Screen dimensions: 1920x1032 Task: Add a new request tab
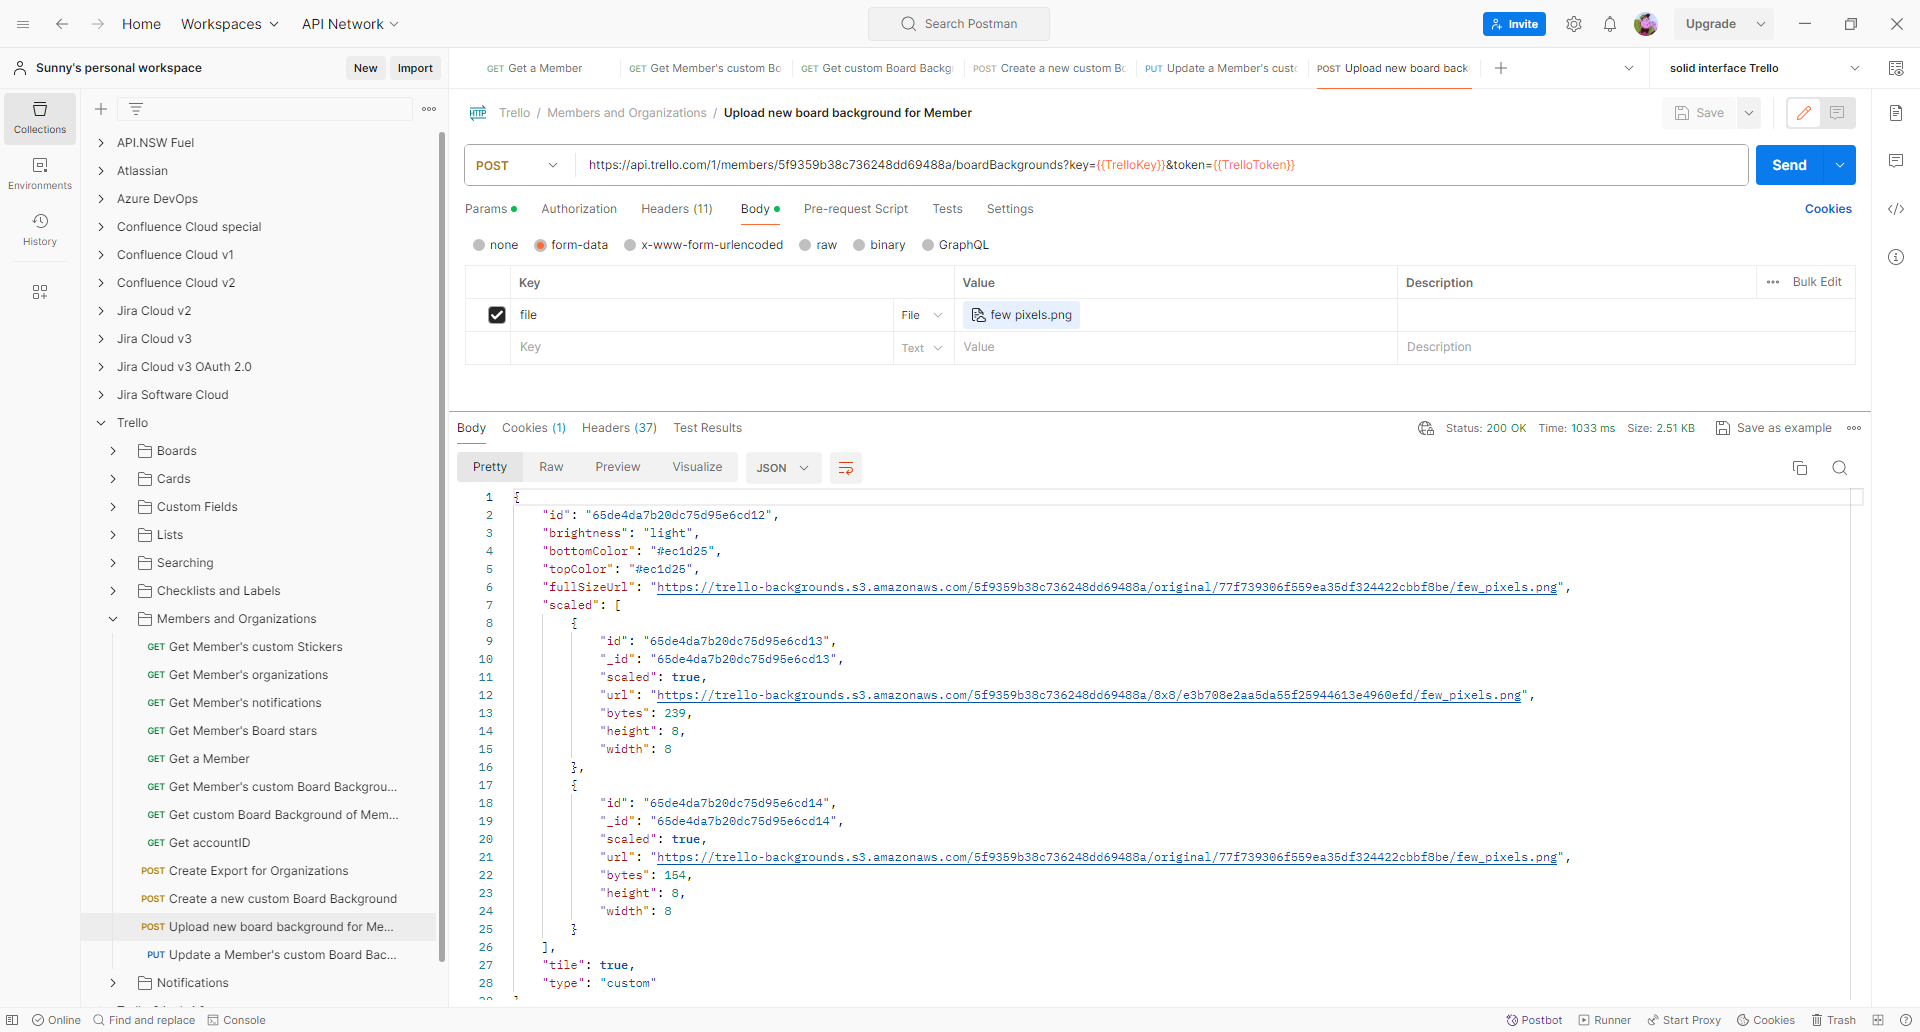pos(1501,68)
